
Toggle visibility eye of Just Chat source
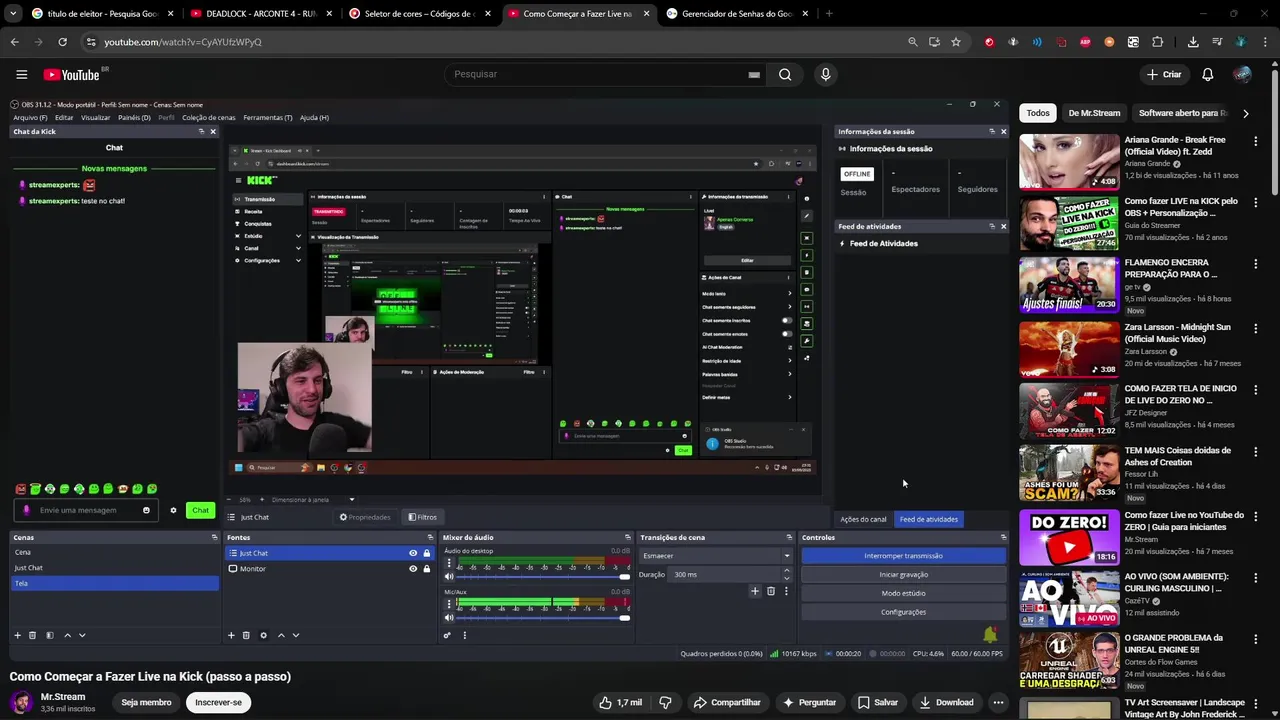[413, 553]
